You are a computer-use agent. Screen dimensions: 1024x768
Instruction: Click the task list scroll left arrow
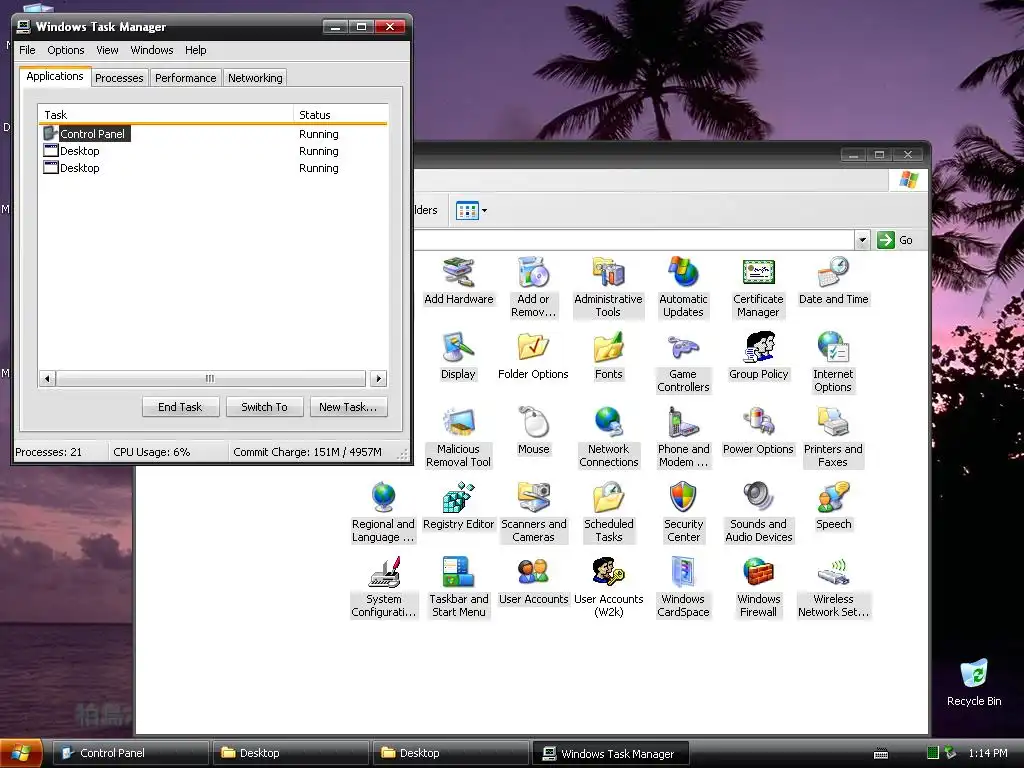click(47, 378)
